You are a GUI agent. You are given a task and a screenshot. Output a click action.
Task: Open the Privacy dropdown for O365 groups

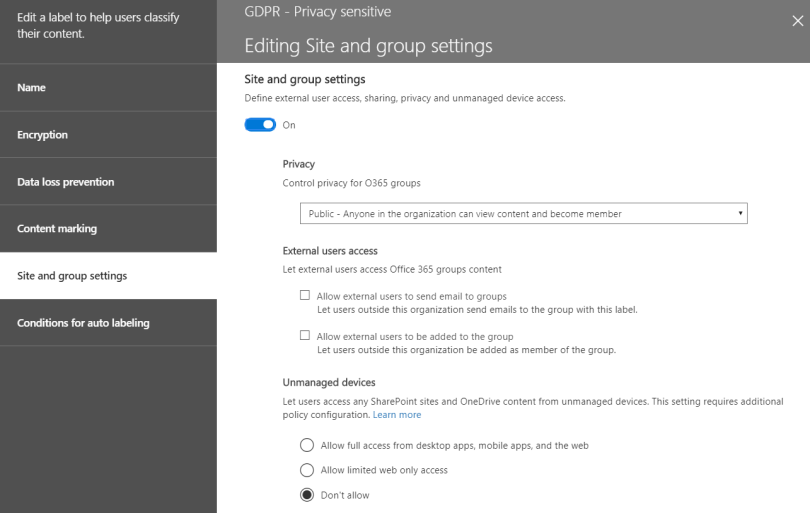(524, 214)
